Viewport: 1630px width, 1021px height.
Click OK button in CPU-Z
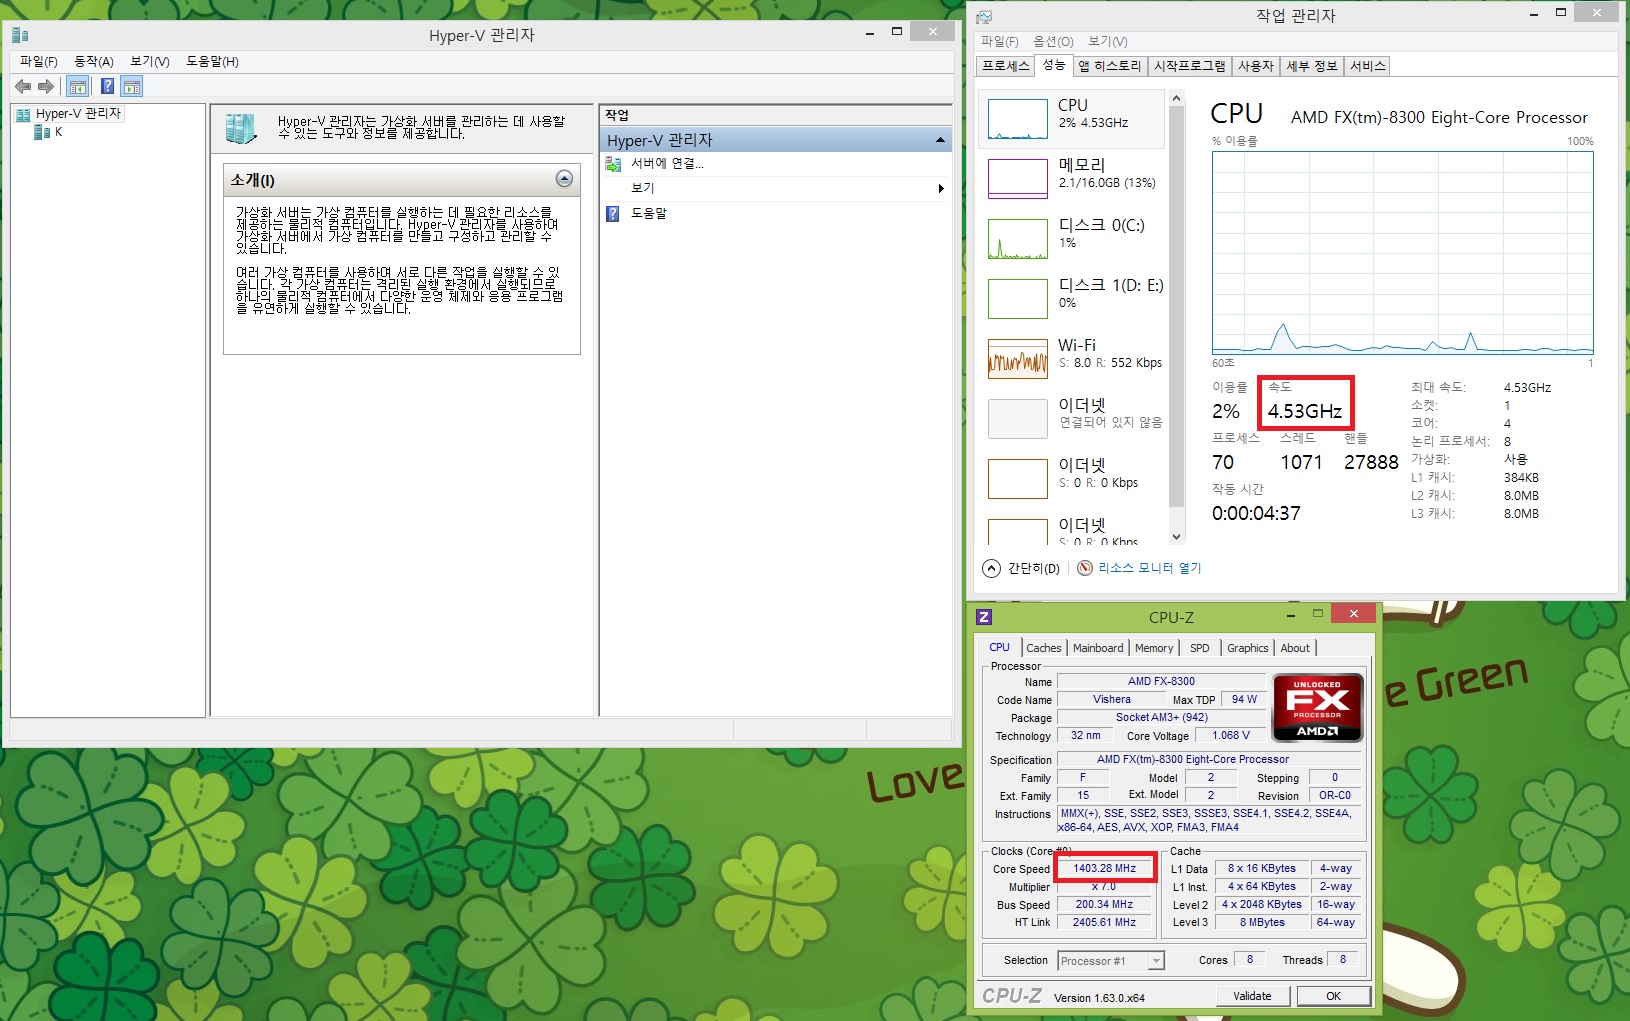tap(1333, 996)
